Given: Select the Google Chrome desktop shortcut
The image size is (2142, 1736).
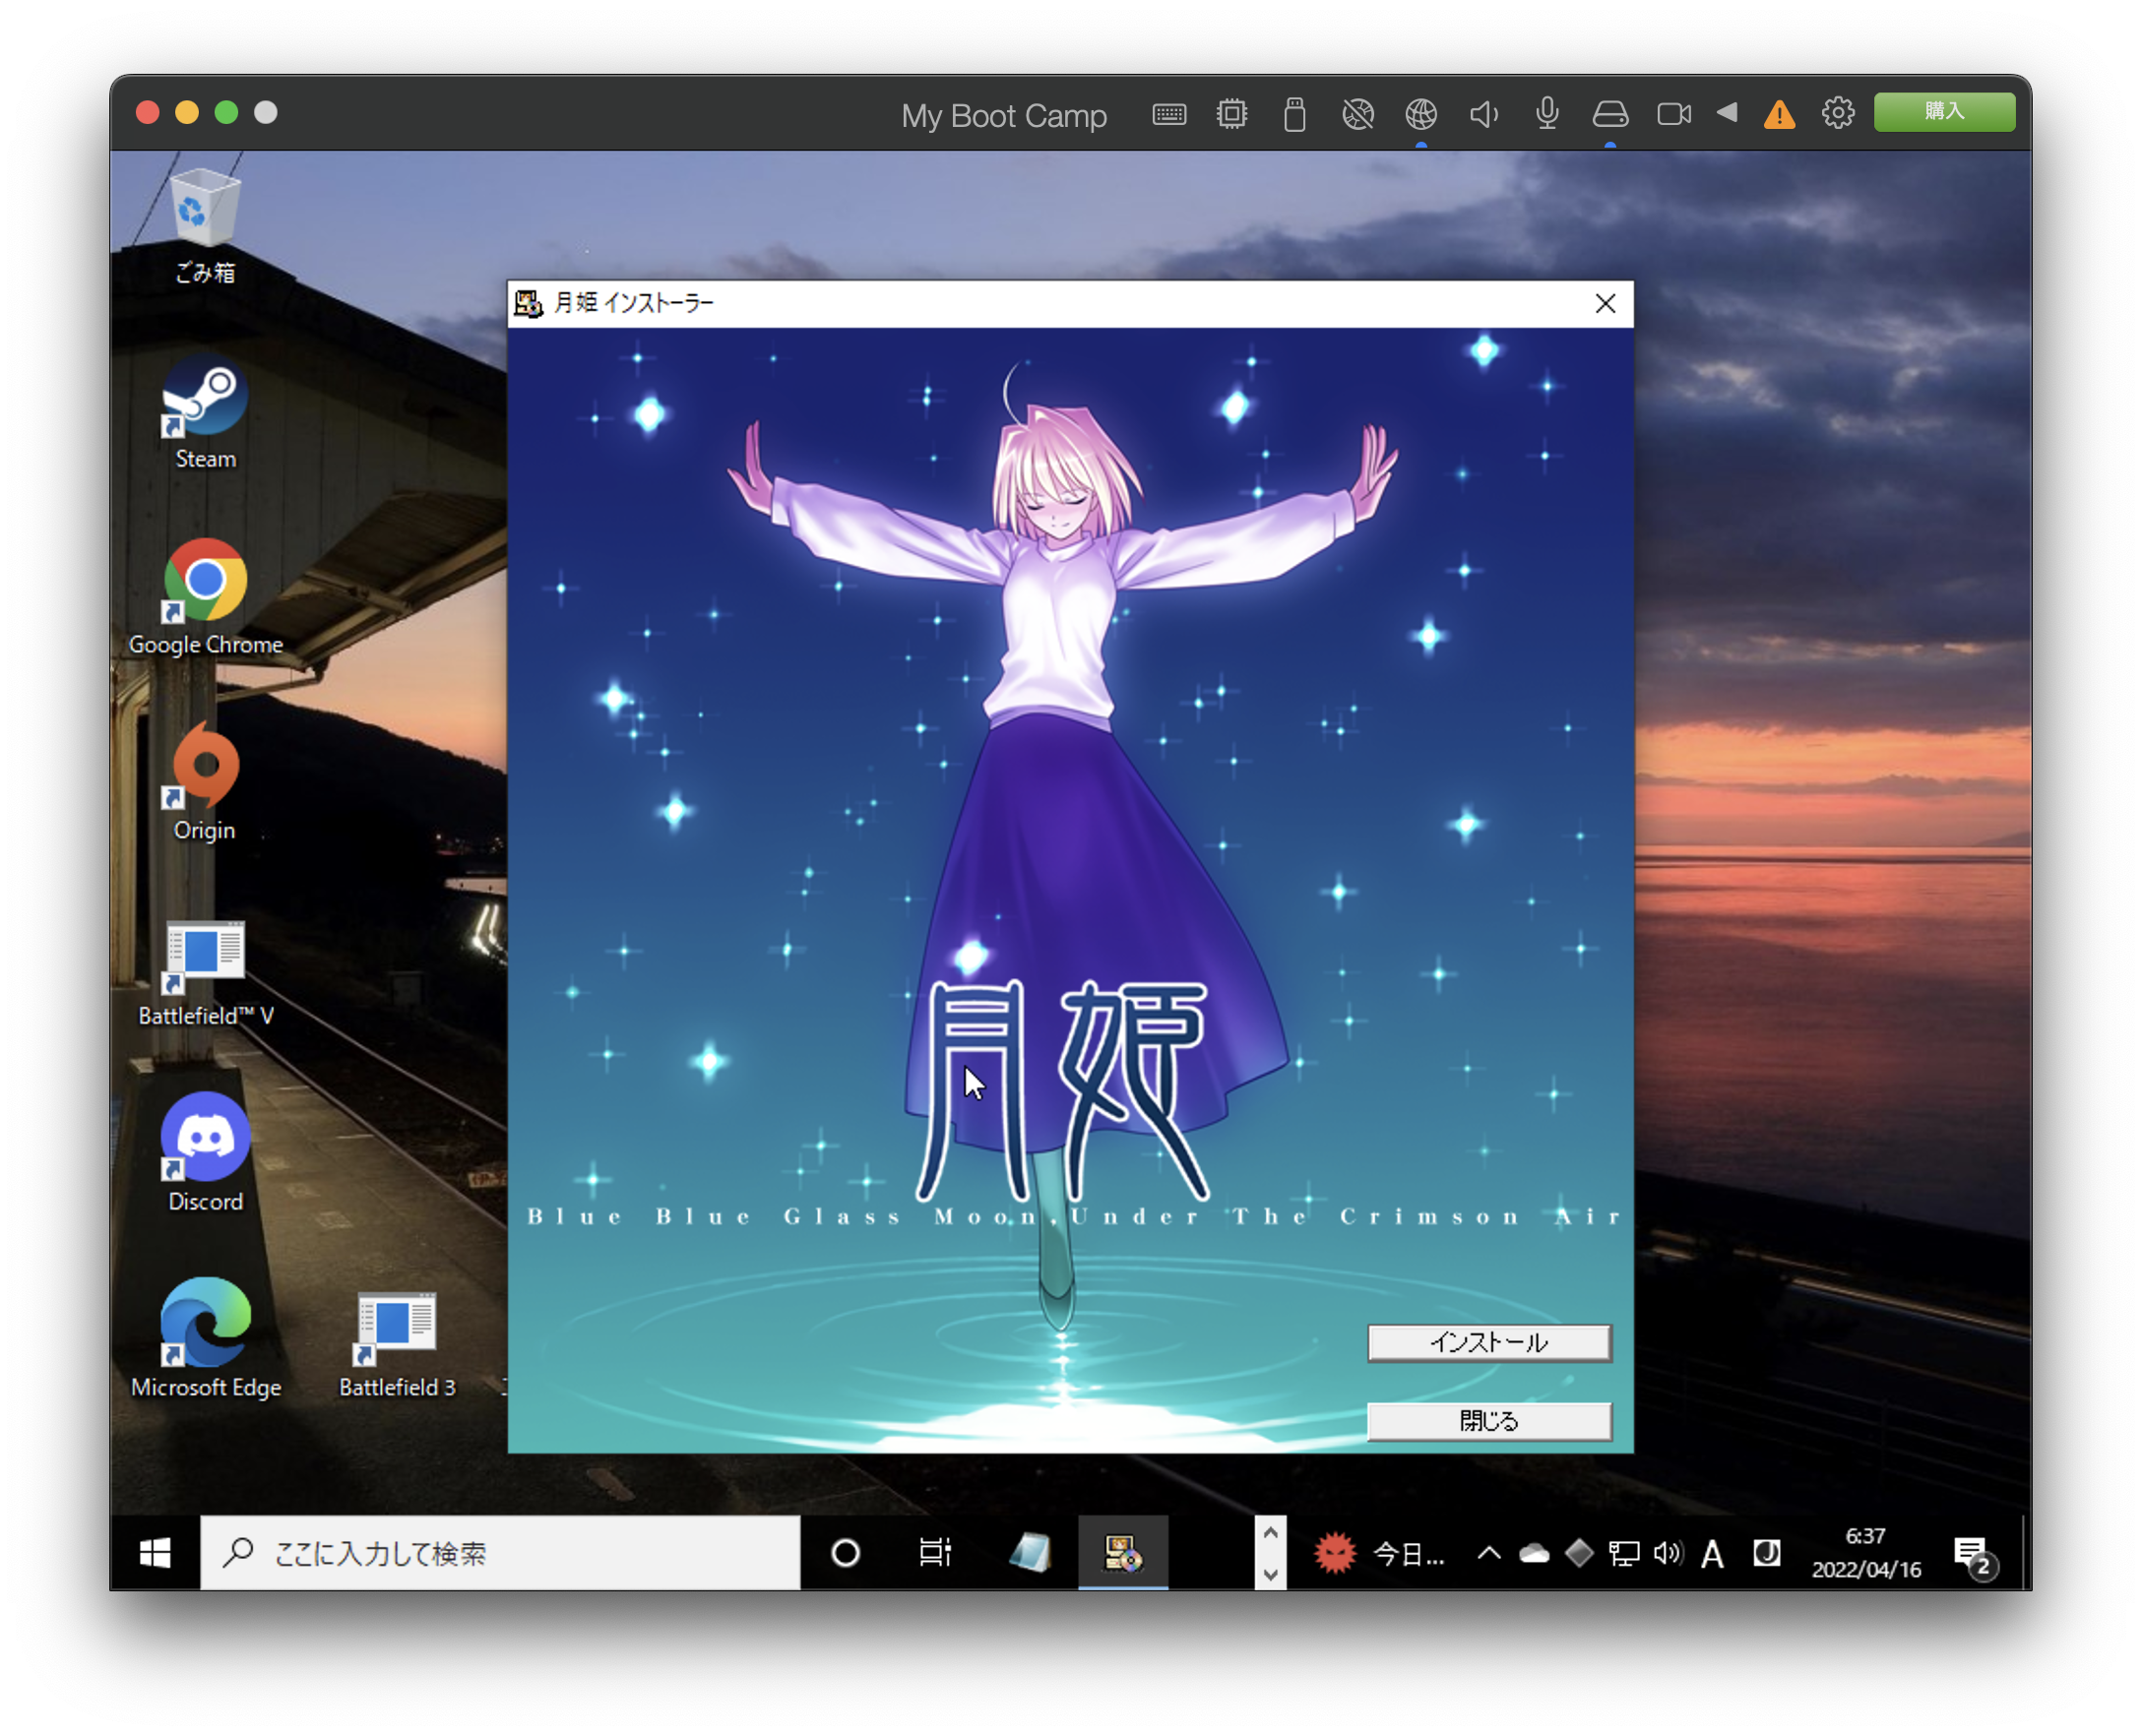Looking at the screenshot, I should (x=205, y=599).
